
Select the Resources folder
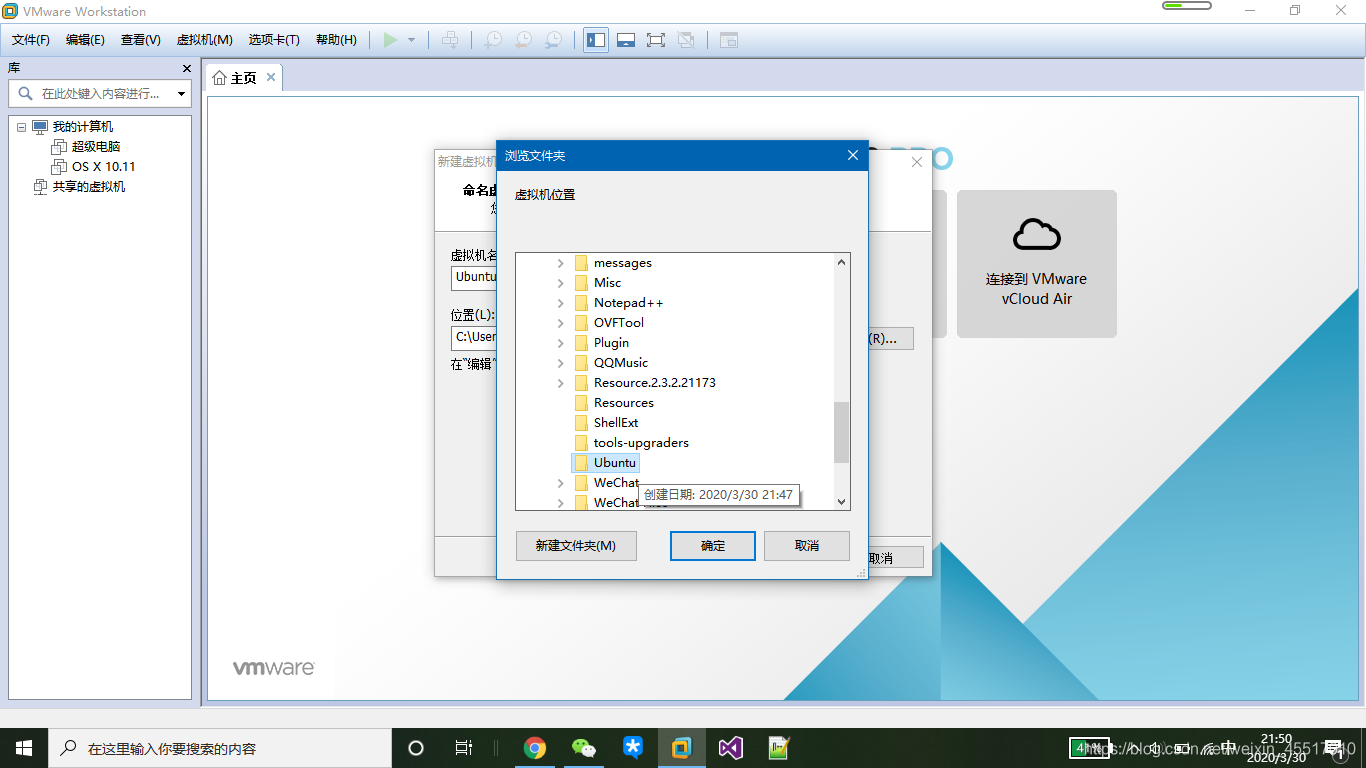pos(623,403)
